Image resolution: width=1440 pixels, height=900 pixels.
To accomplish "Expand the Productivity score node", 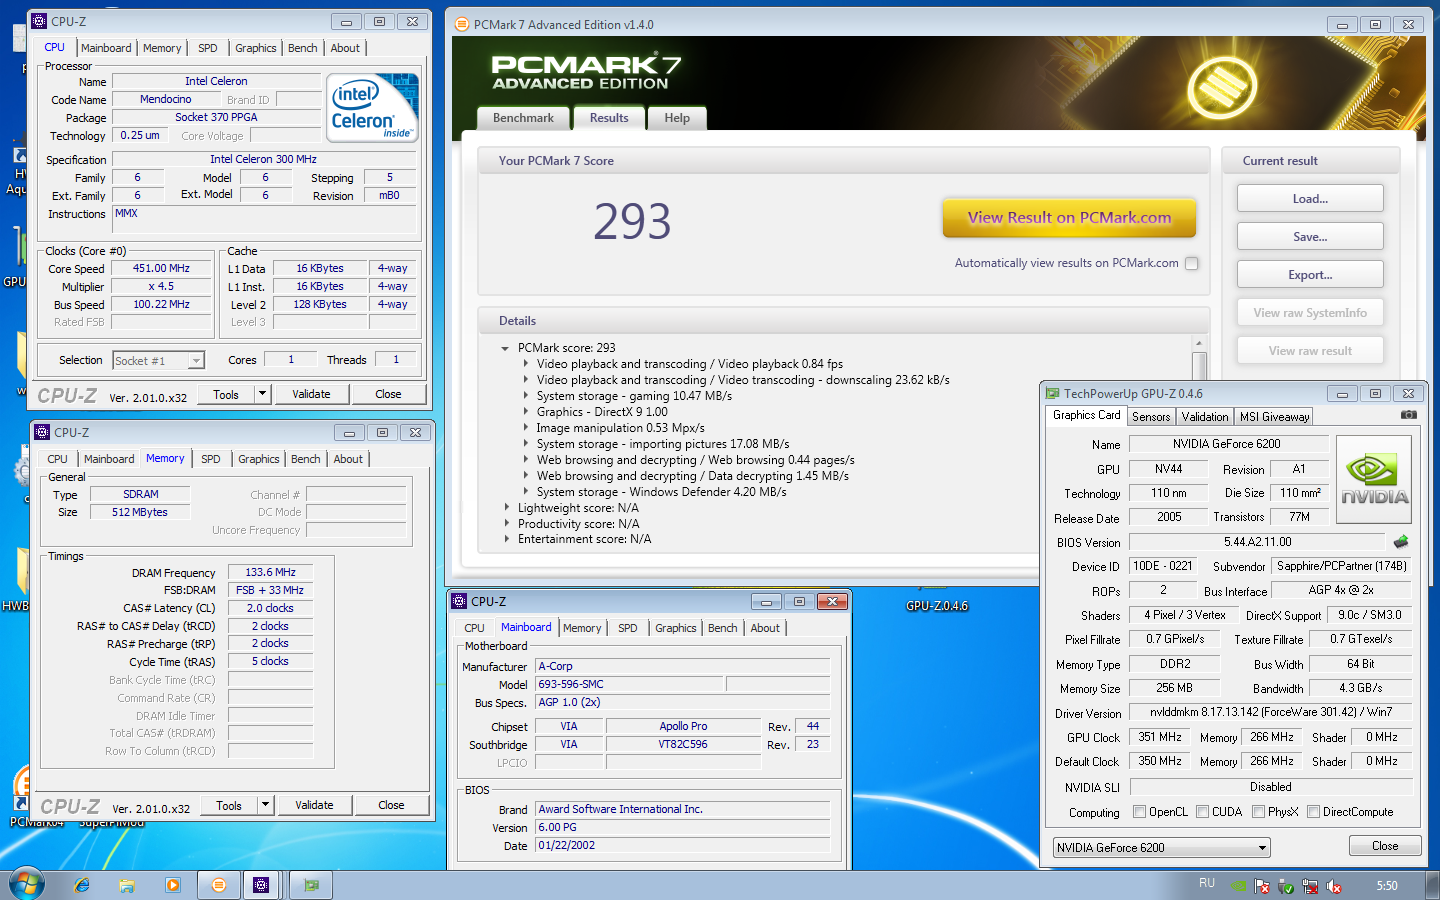I will click(x=505, y=524).
